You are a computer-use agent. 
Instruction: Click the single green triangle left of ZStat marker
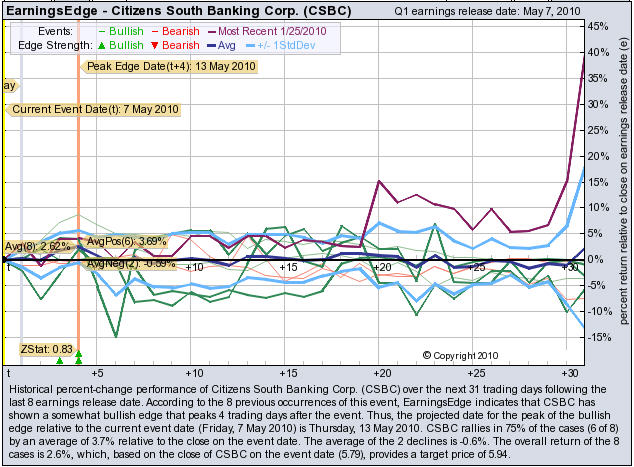[x=59, y=360]
